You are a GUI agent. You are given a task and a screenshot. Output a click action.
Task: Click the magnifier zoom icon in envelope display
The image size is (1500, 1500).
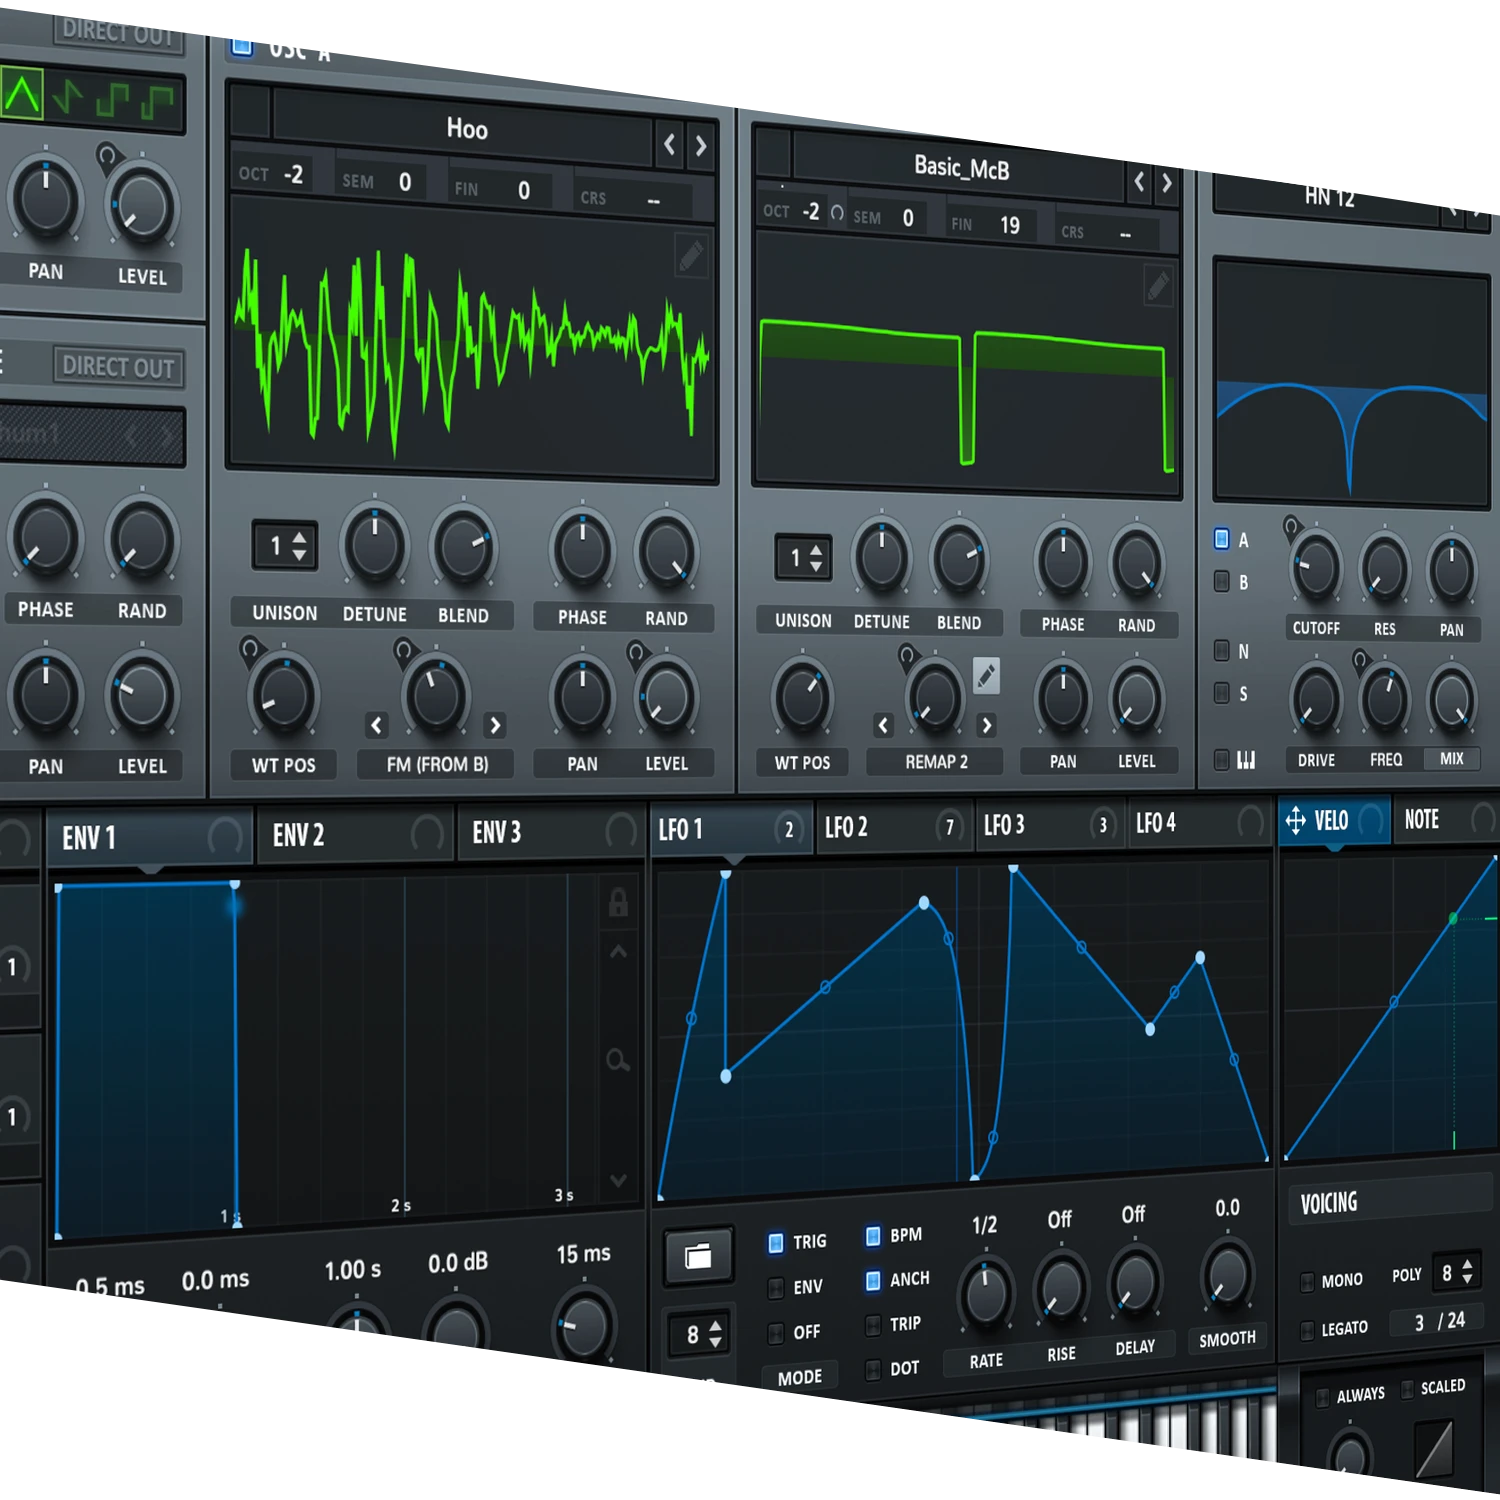click(x=618, y=1060)
